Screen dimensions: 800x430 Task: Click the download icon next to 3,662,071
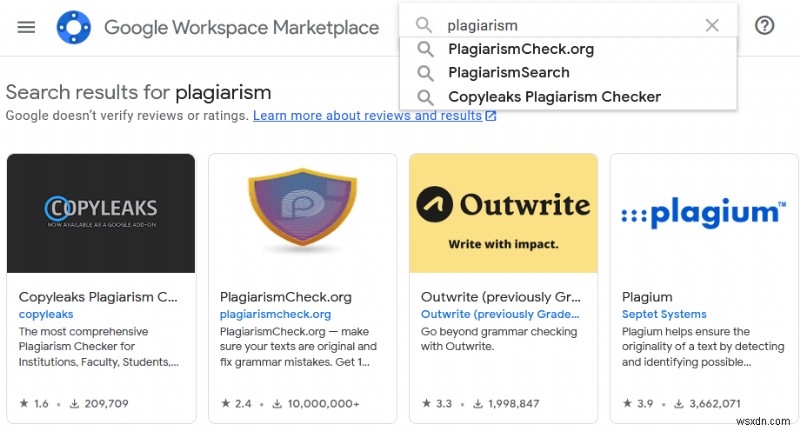(679, 403)
